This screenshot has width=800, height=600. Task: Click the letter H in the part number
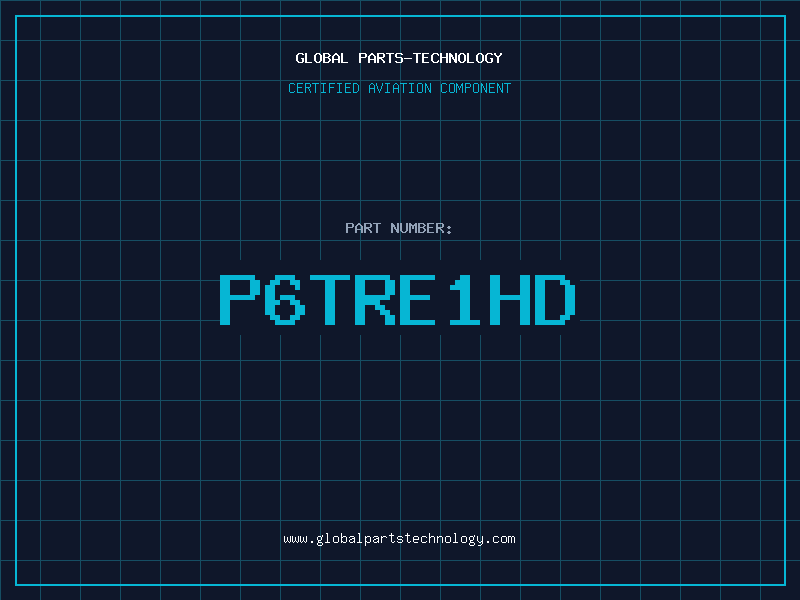click(511, 300)
